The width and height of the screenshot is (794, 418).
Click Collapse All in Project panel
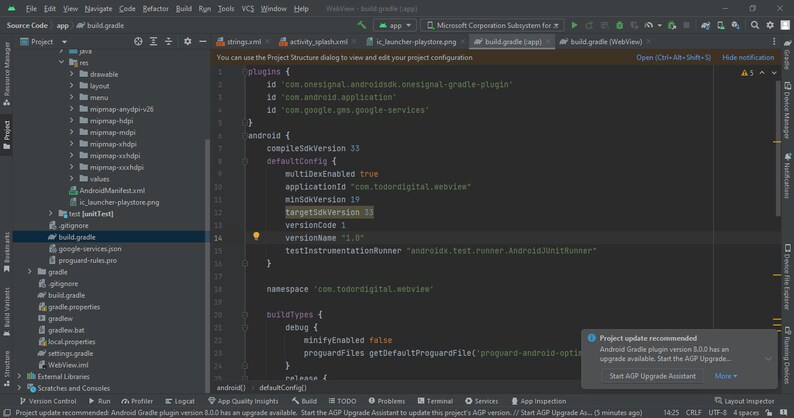coord(169,42)
